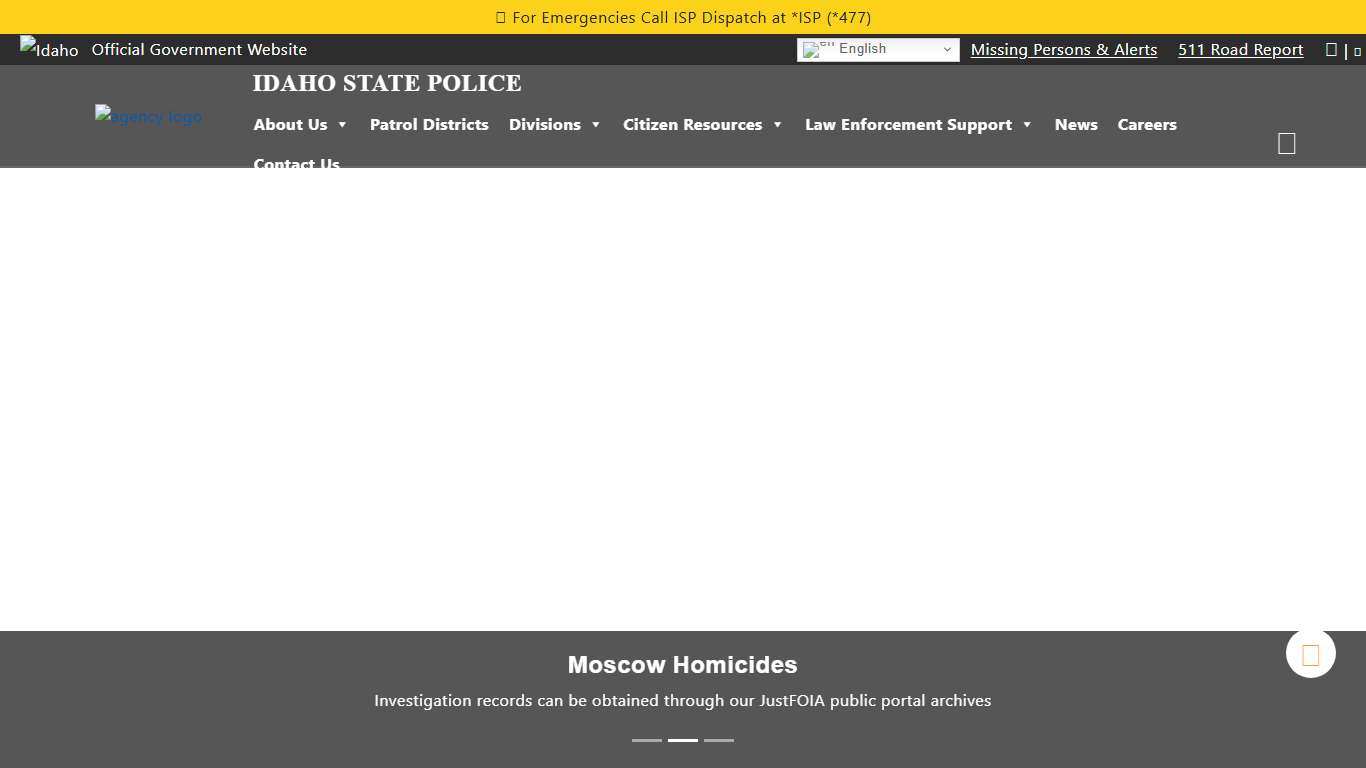Click the small icon right of the divider
This screenshot has width=1366, height=768.
(1357, 51)
